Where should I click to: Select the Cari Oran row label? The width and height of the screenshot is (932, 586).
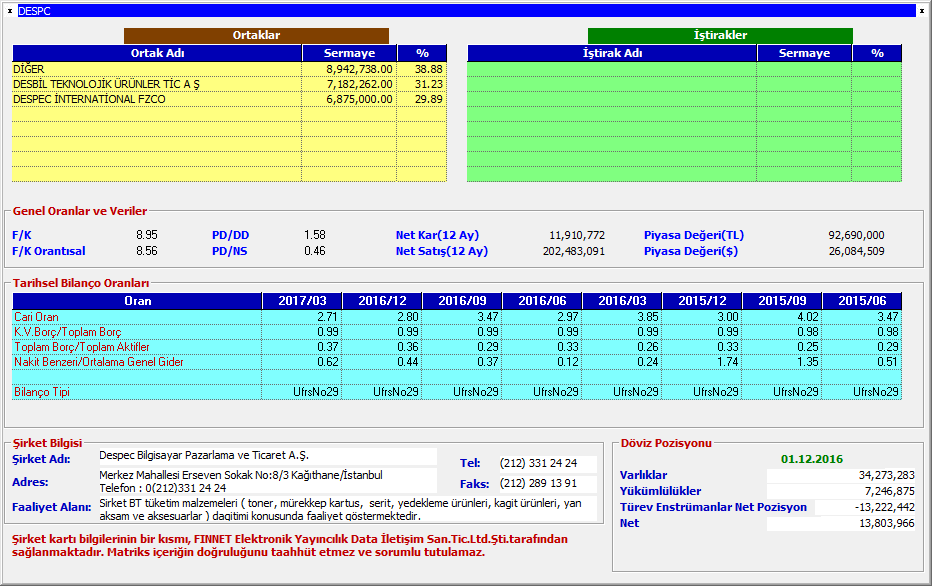point(36,317)
